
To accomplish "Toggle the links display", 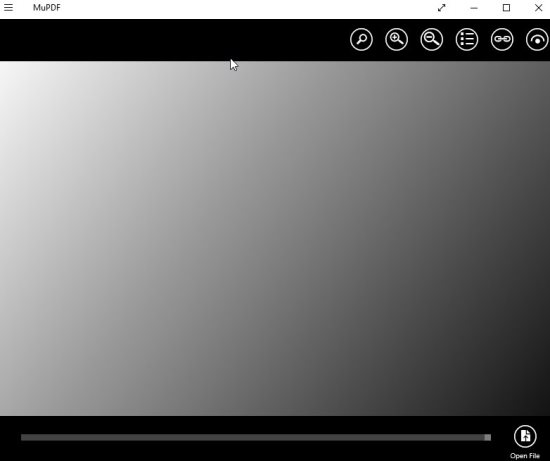I will pos(502,39).
